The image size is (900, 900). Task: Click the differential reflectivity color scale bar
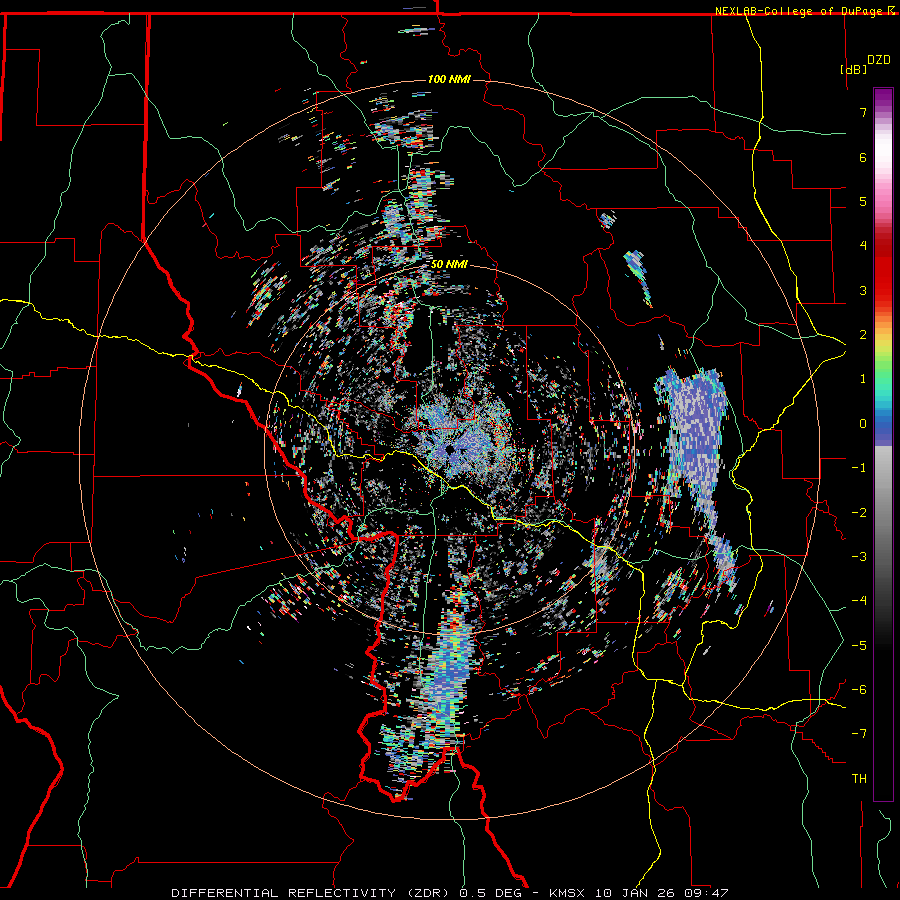tap(883, 444)
